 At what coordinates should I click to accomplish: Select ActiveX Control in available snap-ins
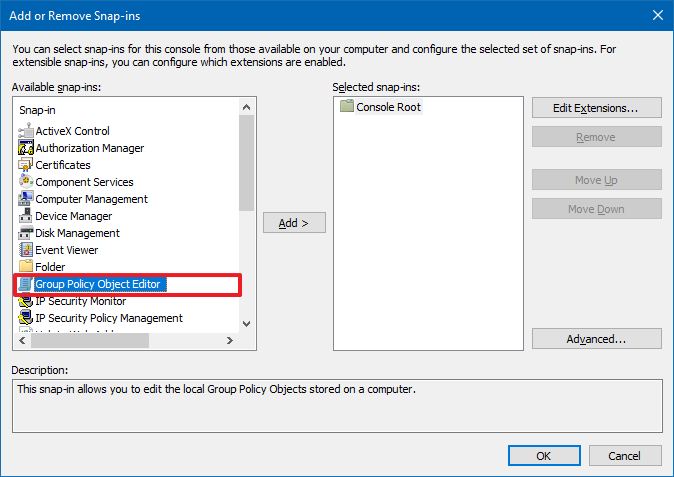tap(72, 131)
